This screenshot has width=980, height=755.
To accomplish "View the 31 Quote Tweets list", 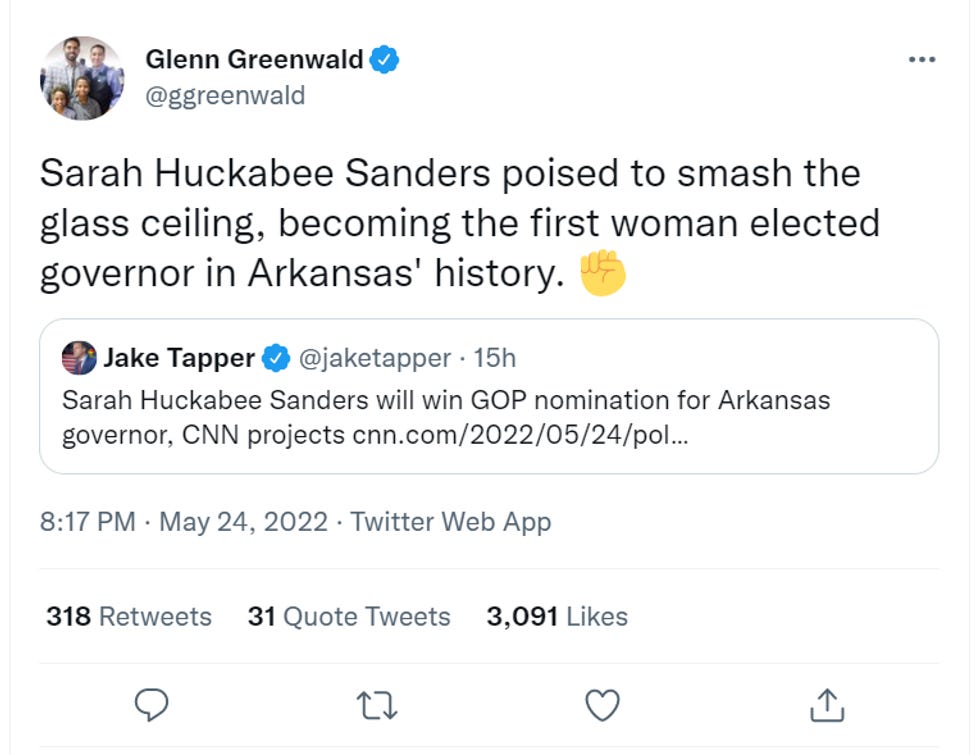I will (x=349, y=616).
